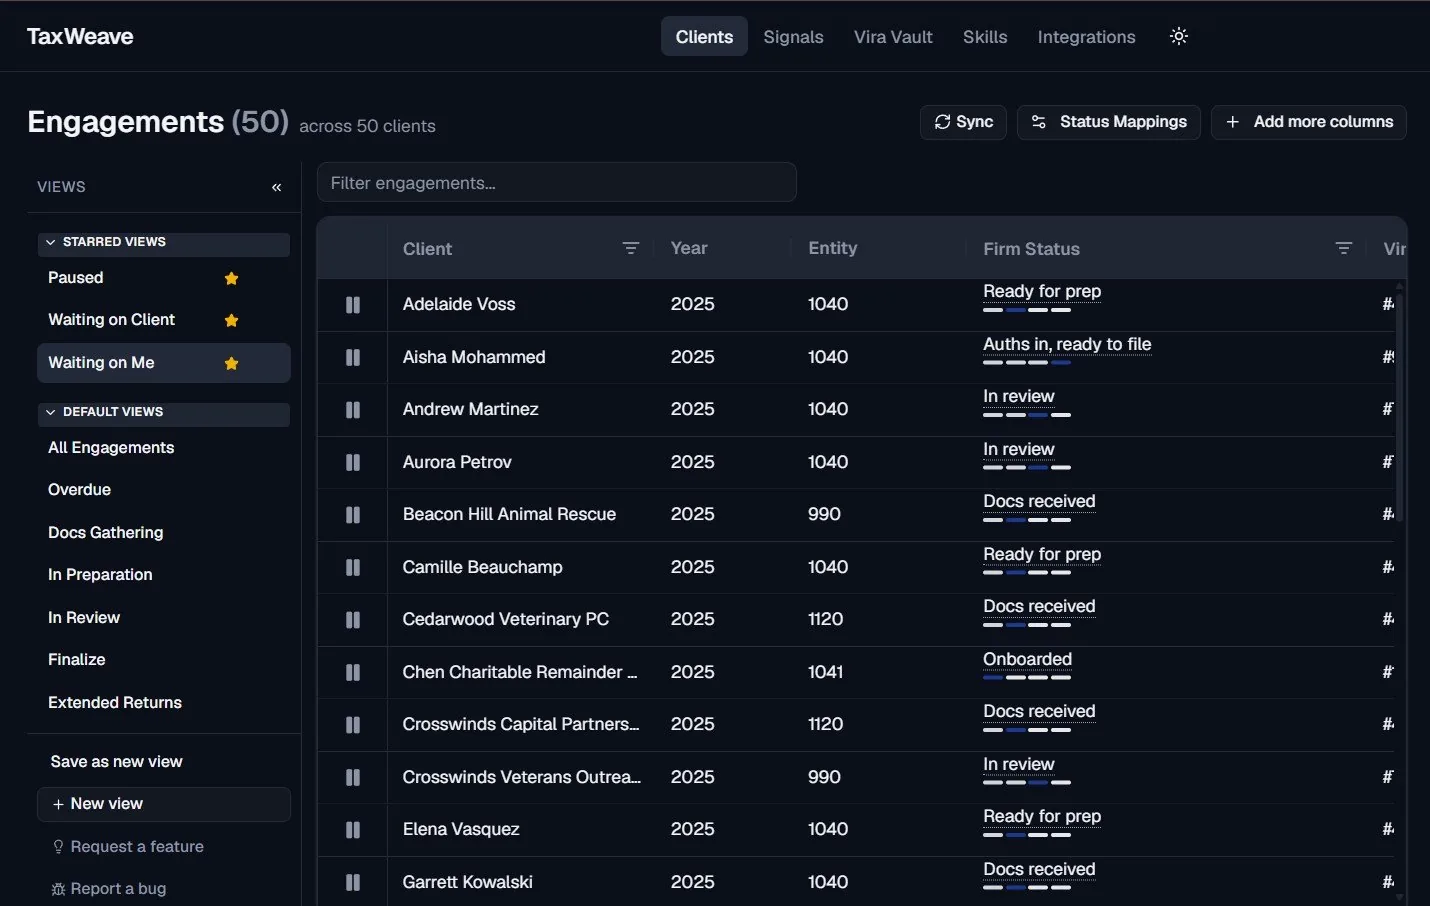Pause the Chen Charitable Remainder engagement
This screenshot has width=1430, height=906.
(353, 672)
